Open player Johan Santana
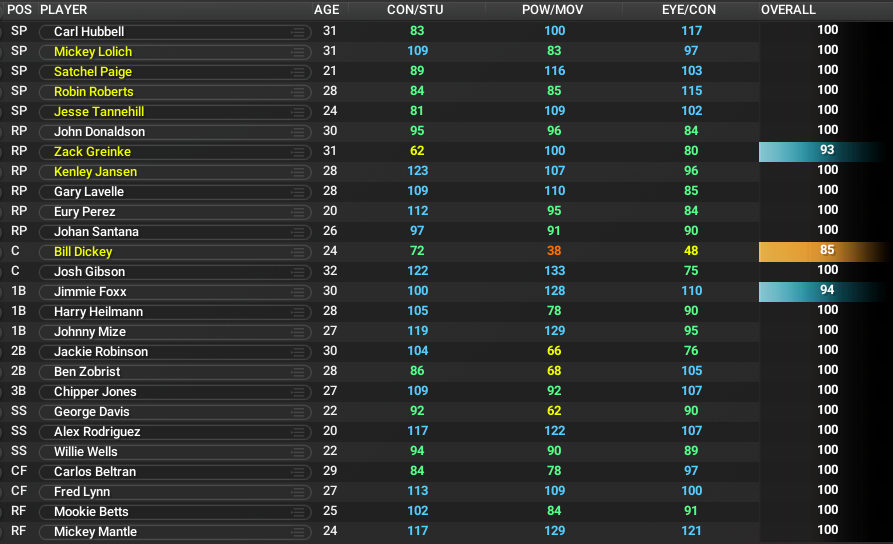 pos(96,232)
